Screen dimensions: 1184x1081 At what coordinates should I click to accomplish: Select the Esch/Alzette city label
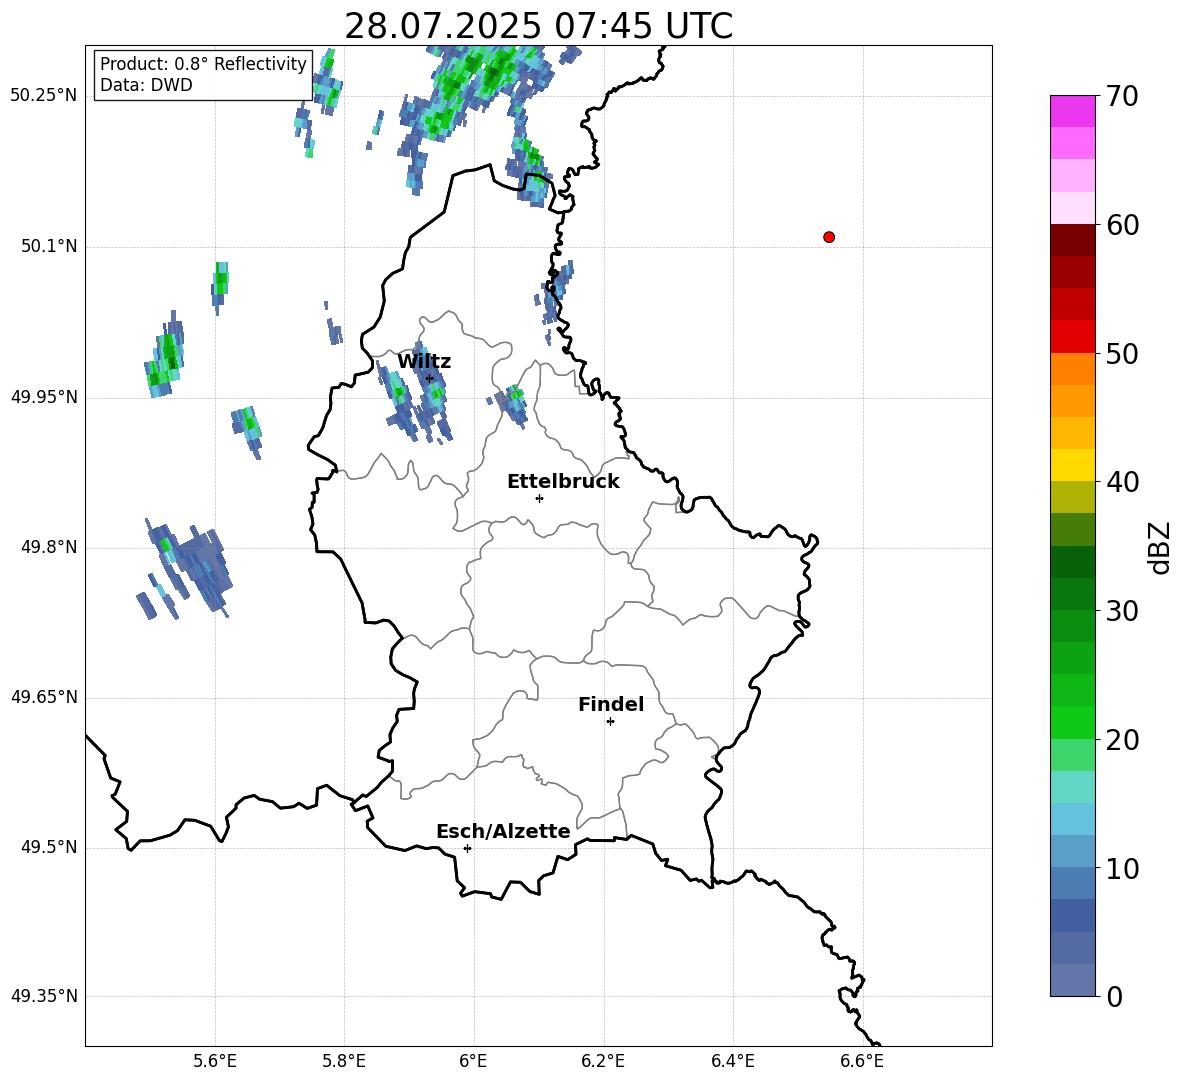[x=504, y=831]
